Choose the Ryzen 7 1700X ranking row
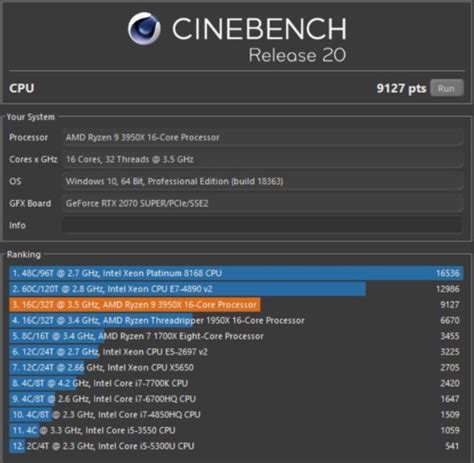Image resolution: width=474 pixels, height=463 pixels. (x=236, y=336)
